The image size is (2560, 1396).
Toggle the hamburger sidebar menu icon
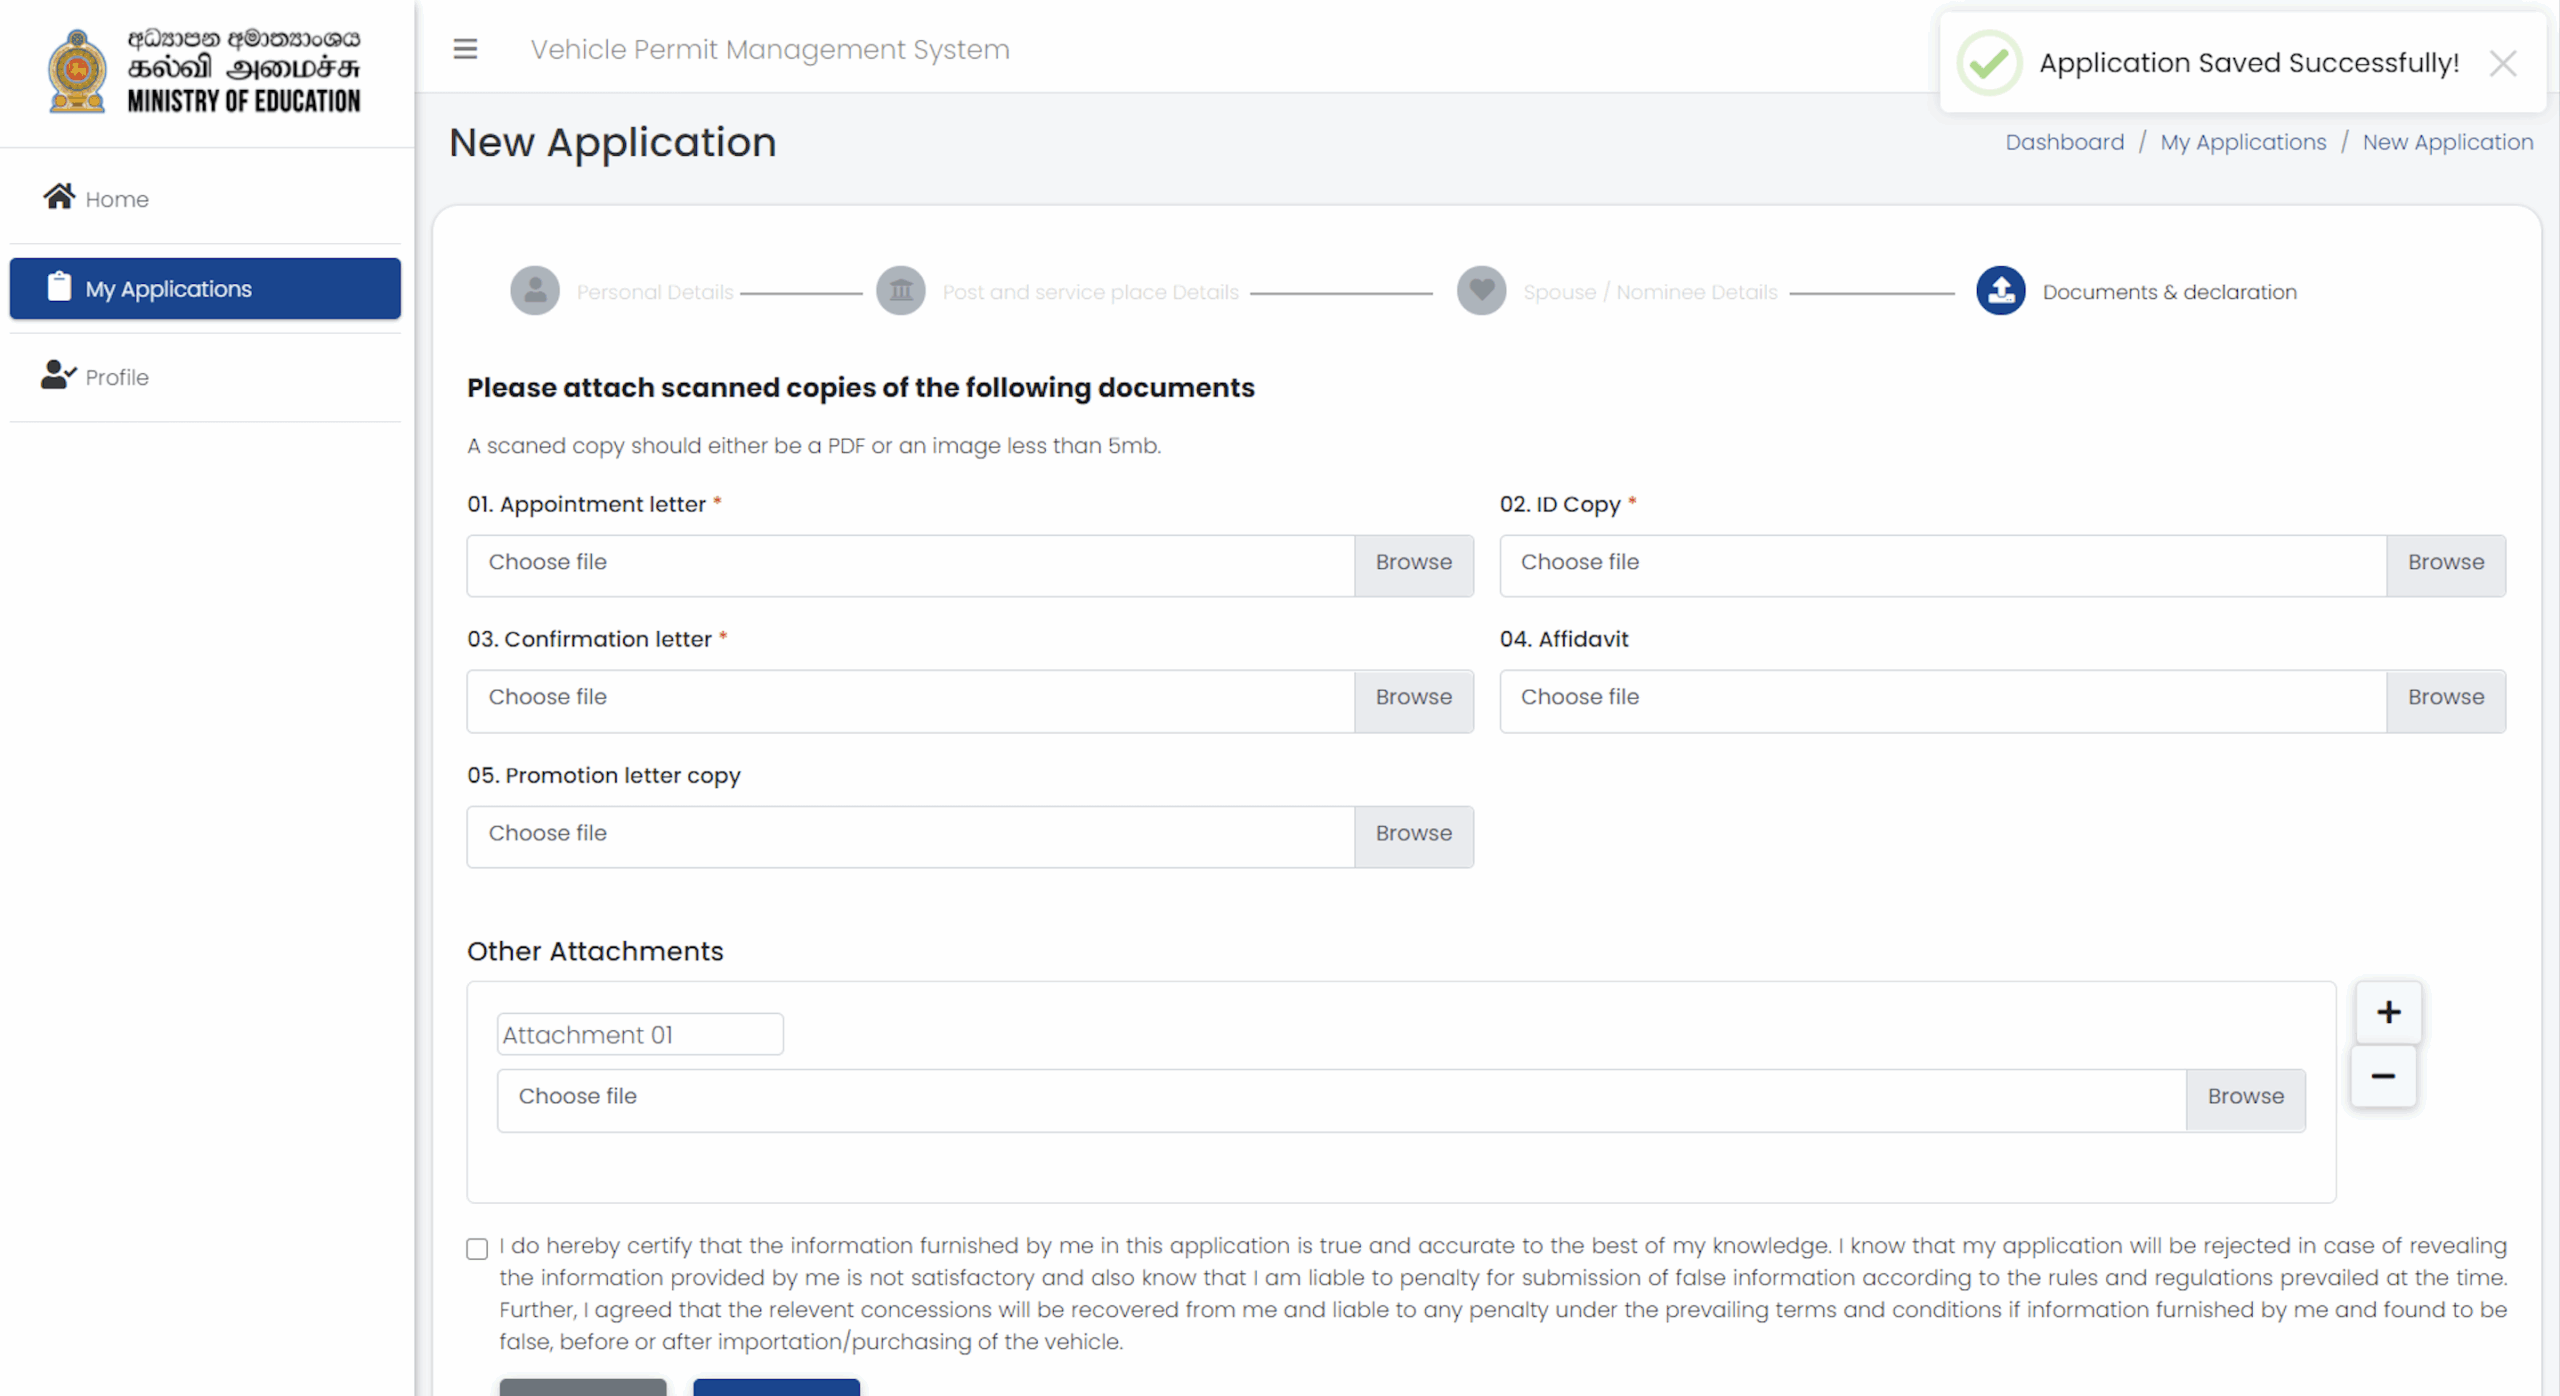coord(465,49)
